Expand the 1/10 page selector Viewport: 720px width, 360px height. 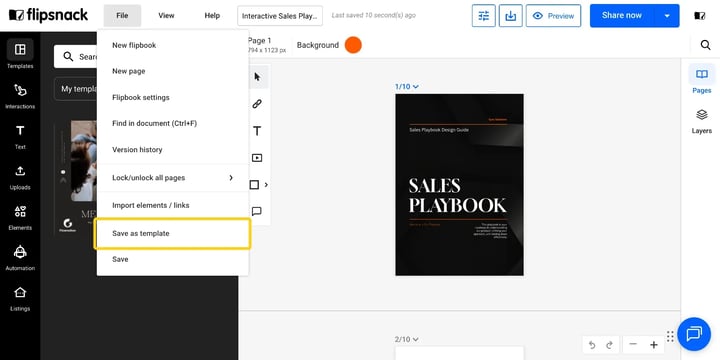407,86
